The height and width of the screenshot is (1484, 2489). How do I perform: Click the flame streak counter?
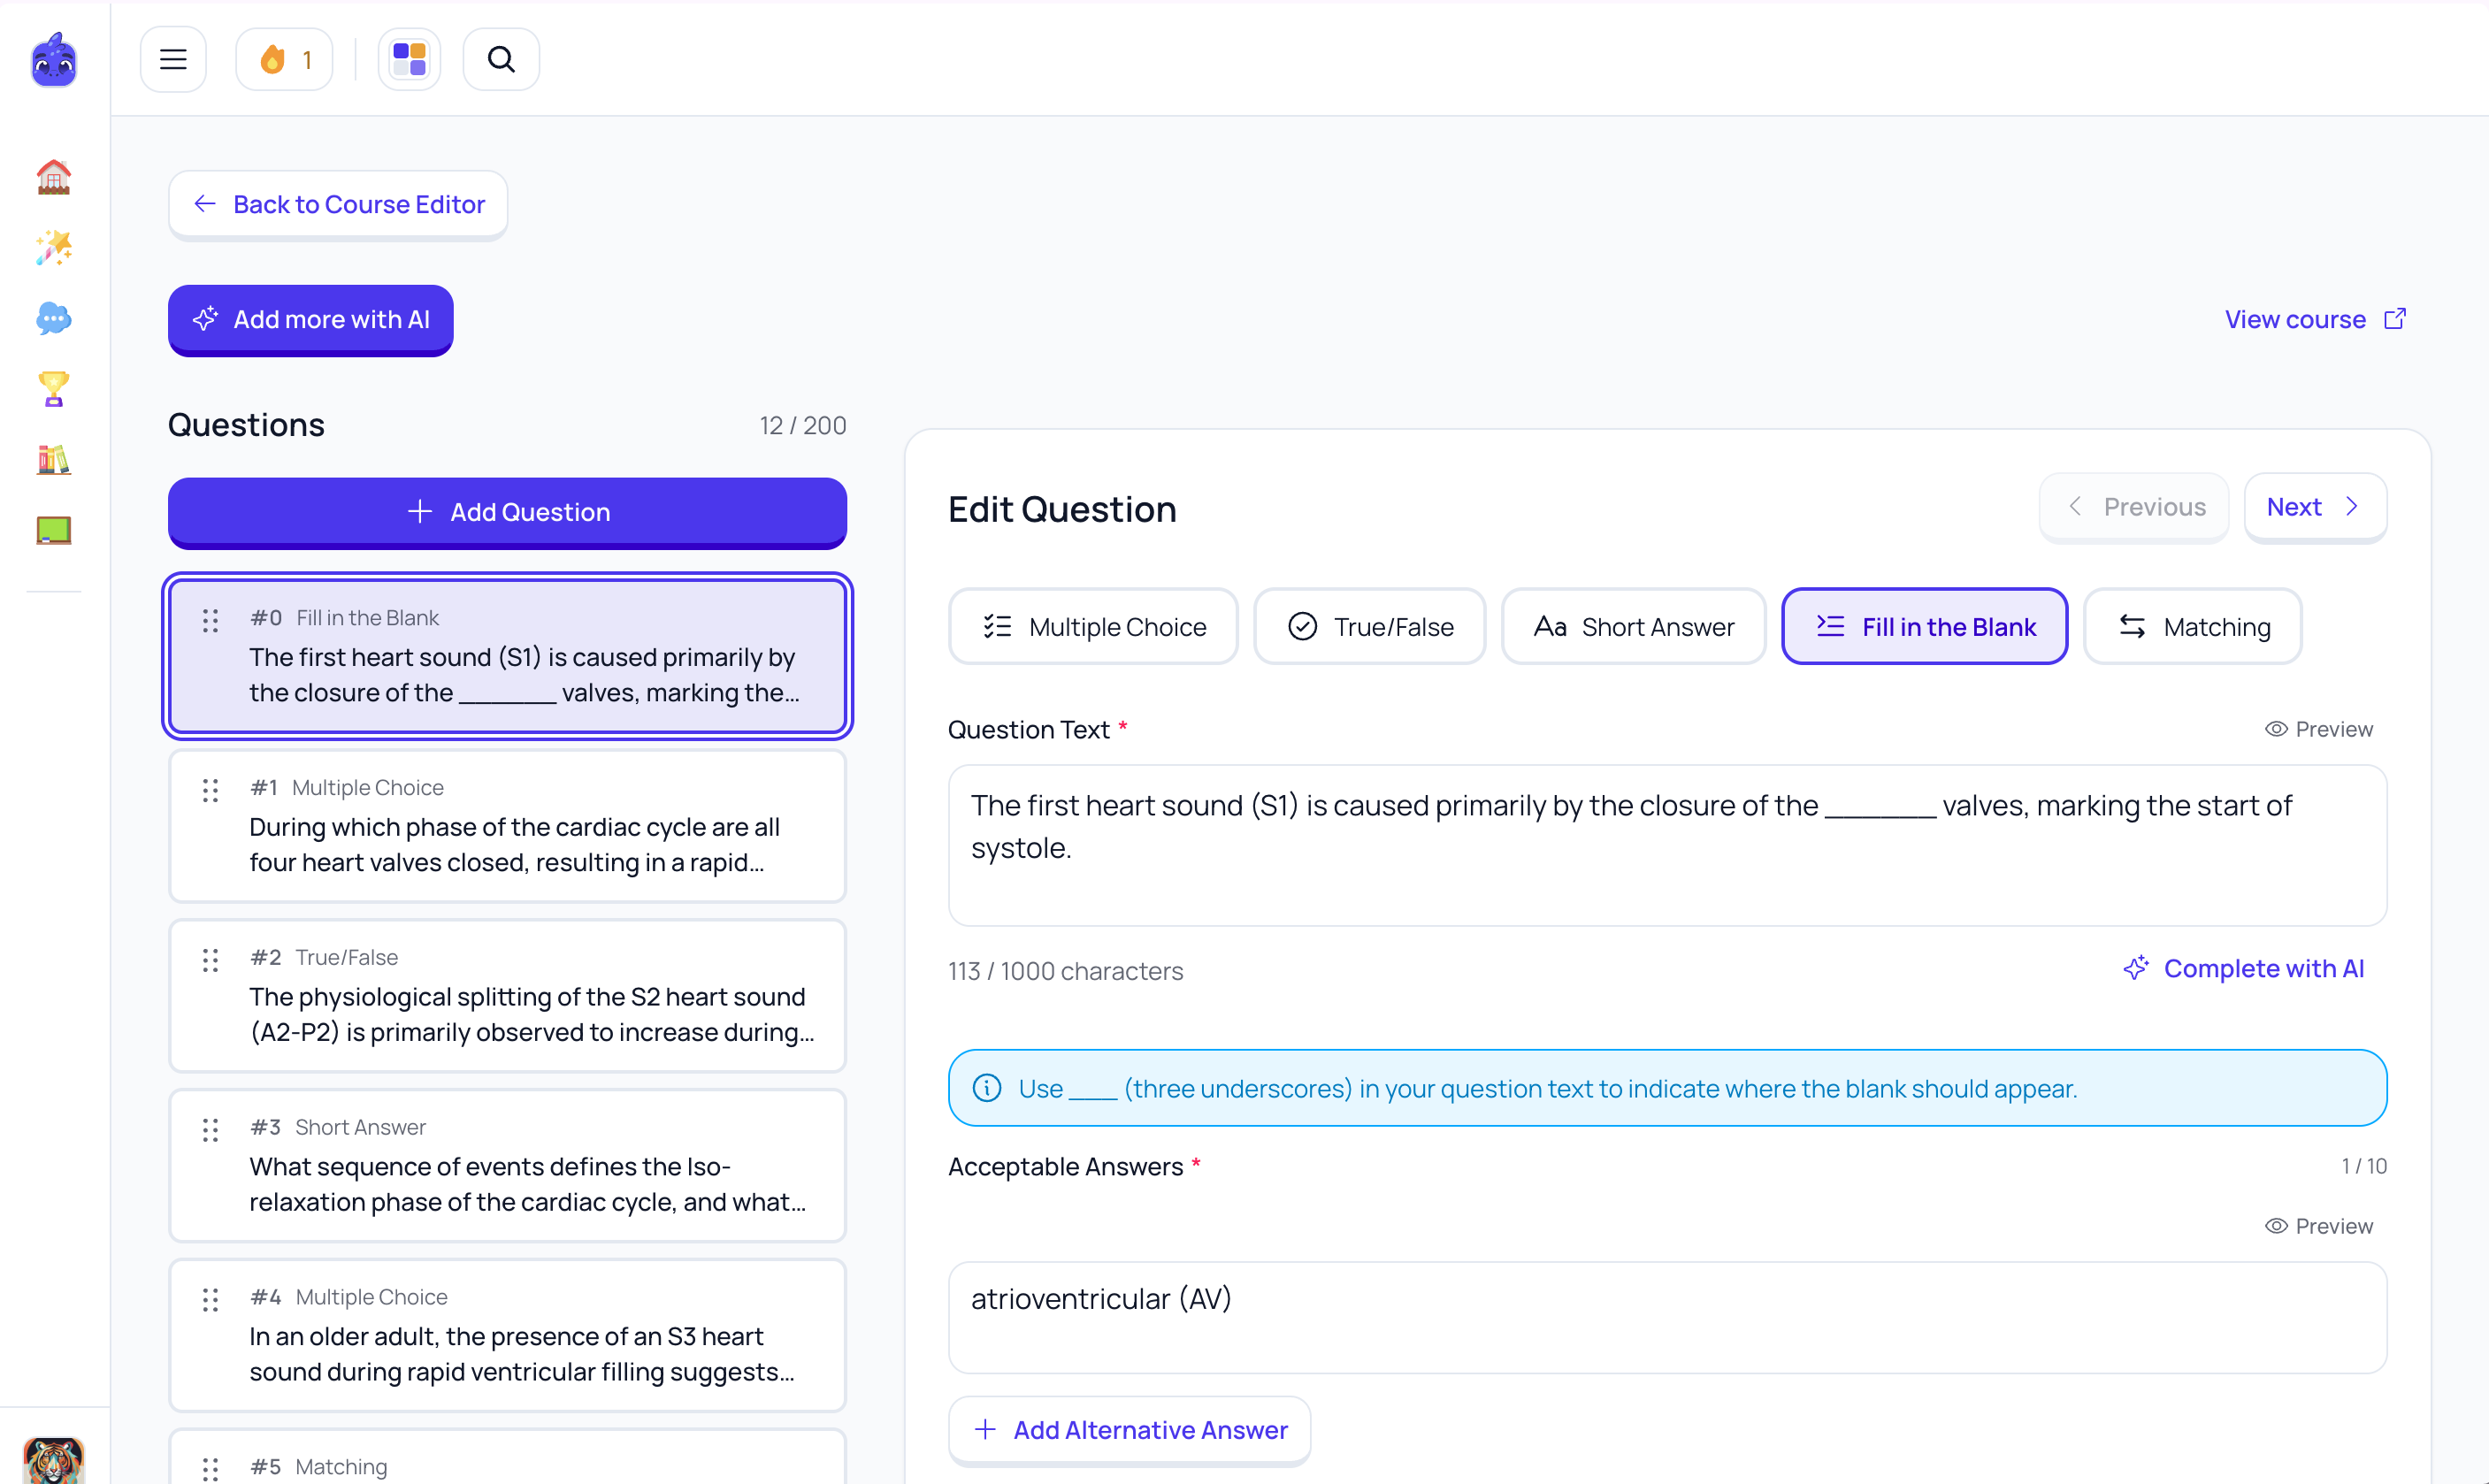[x=285, y=60]
